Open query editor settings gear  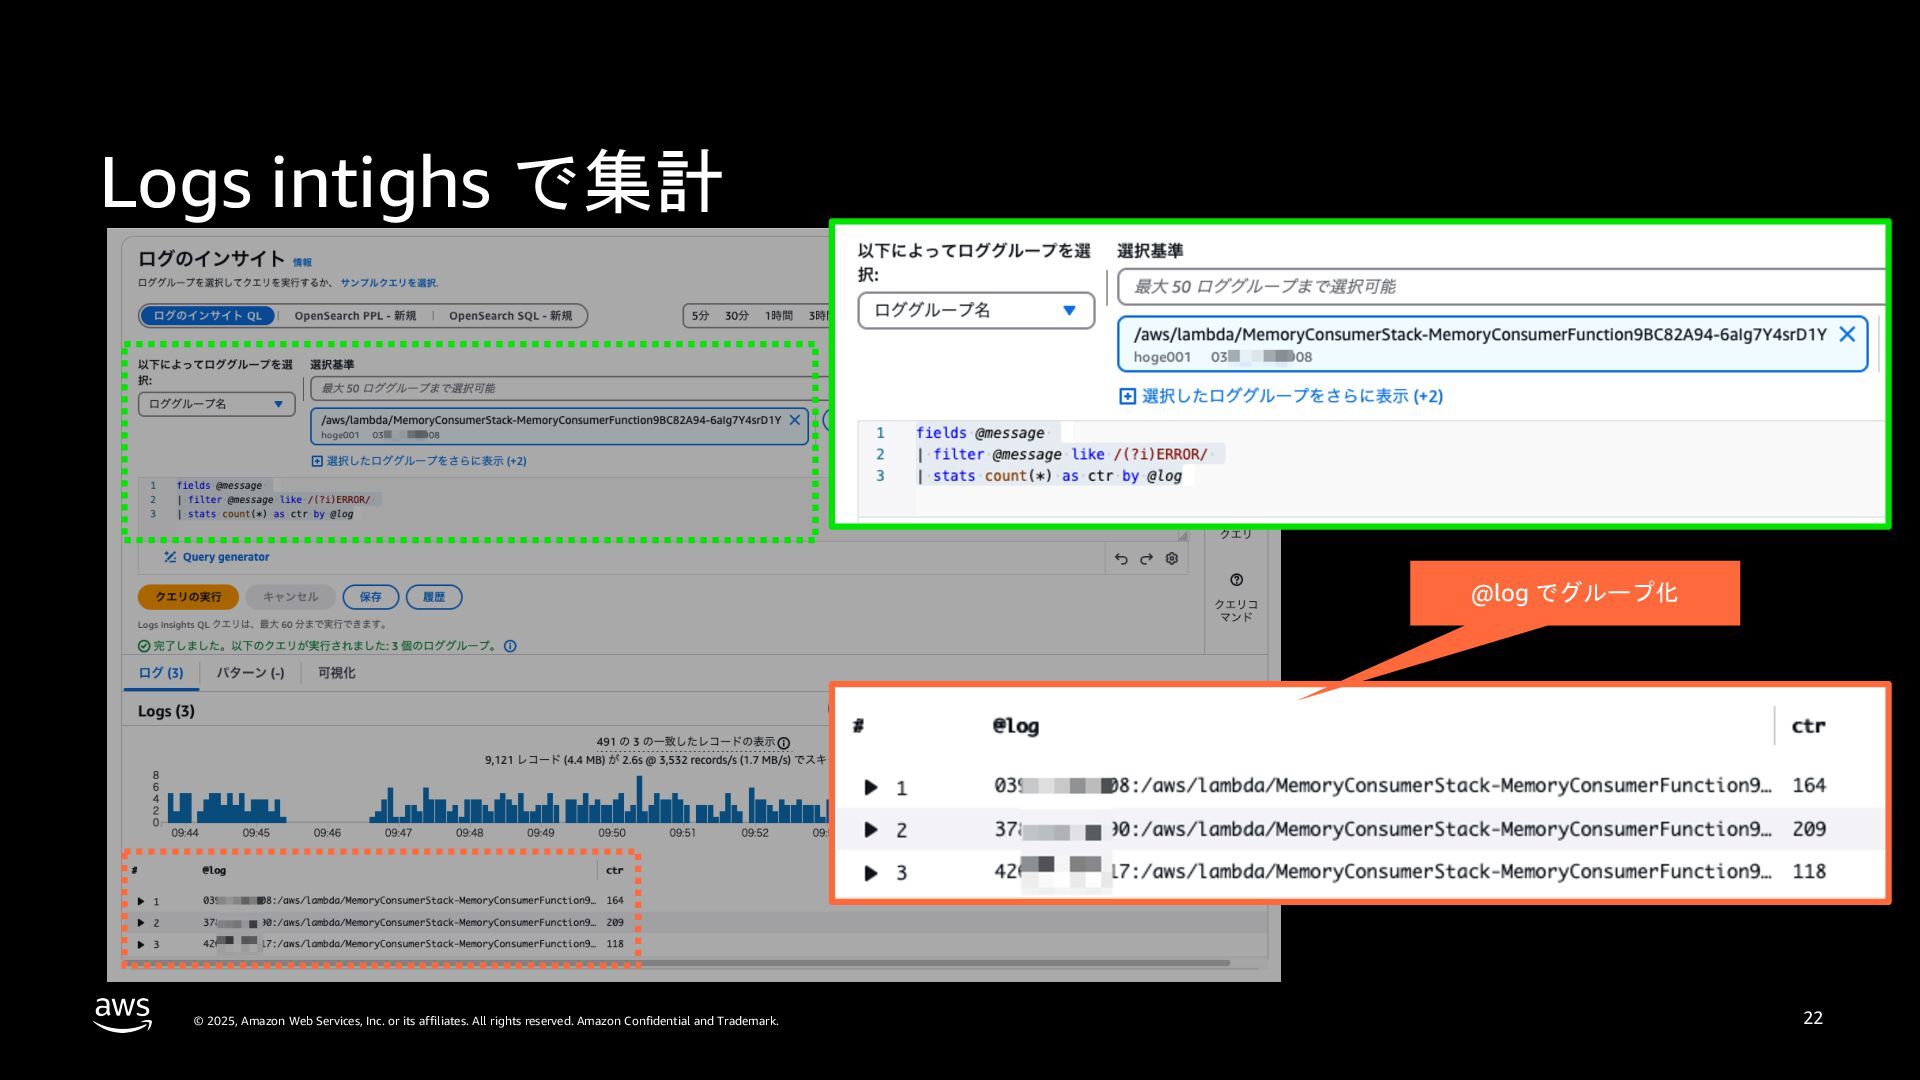pyautogui.click(x=1172, y=559)
